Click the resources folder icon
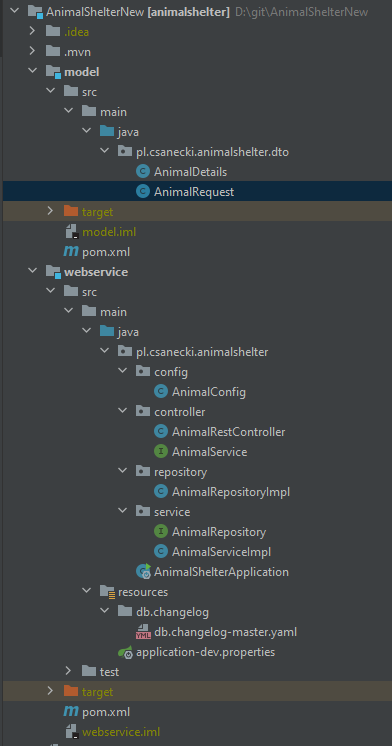 [108, 591]
